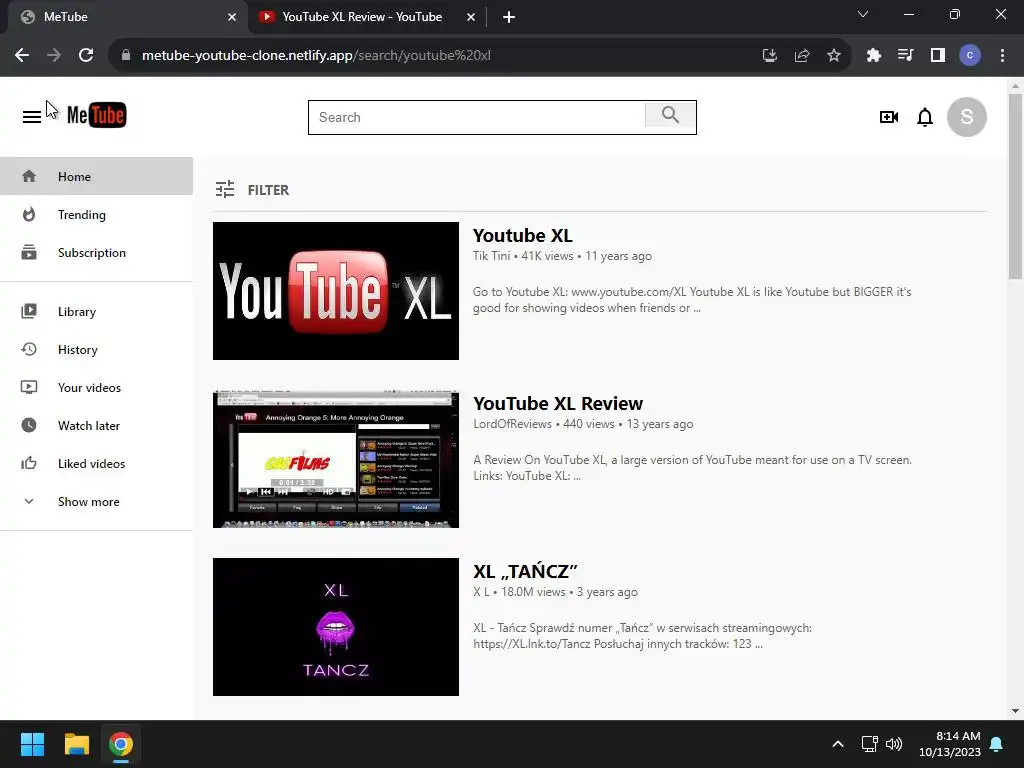1024x768 pixels.
Task: Click the YouTube XL logo thumbnail
Action: (x=336, y=291)
